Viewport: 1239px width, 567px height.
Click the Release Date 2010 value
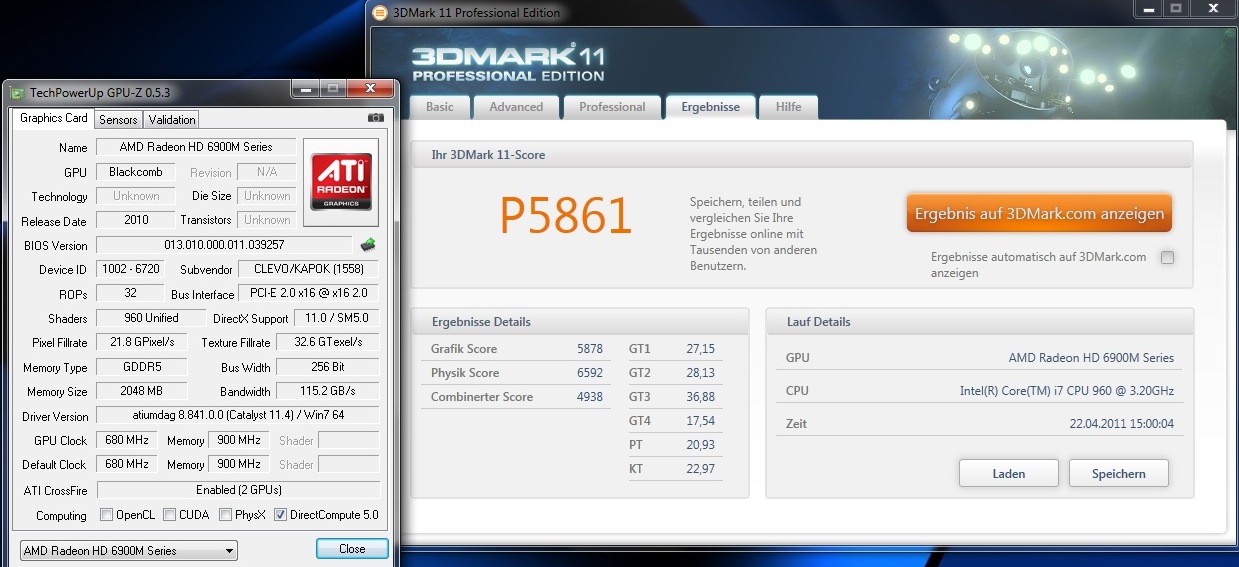pos(136,220)
